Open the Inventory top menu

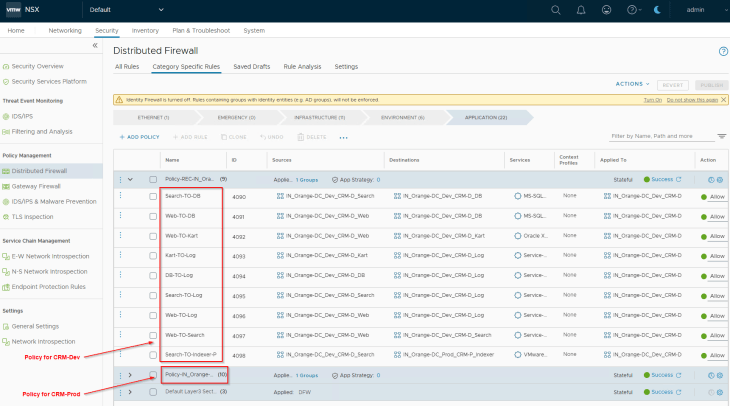(145, 31)
